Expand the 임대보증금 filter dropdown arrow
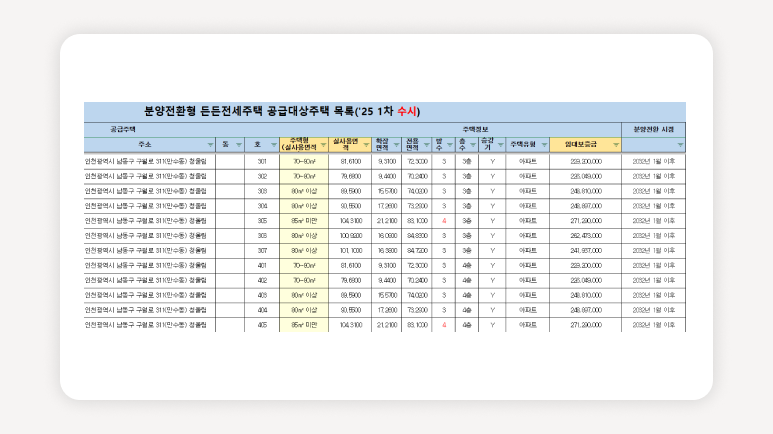 (616, 145)
